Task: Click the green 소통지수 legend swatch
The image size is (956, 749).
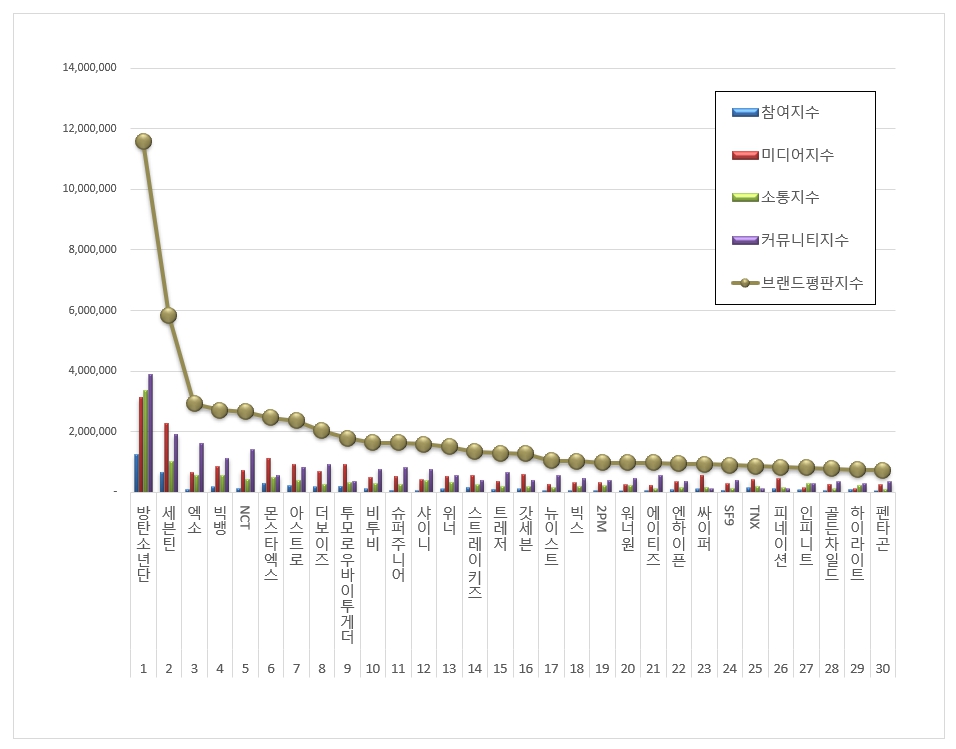Action: [745, 197]
